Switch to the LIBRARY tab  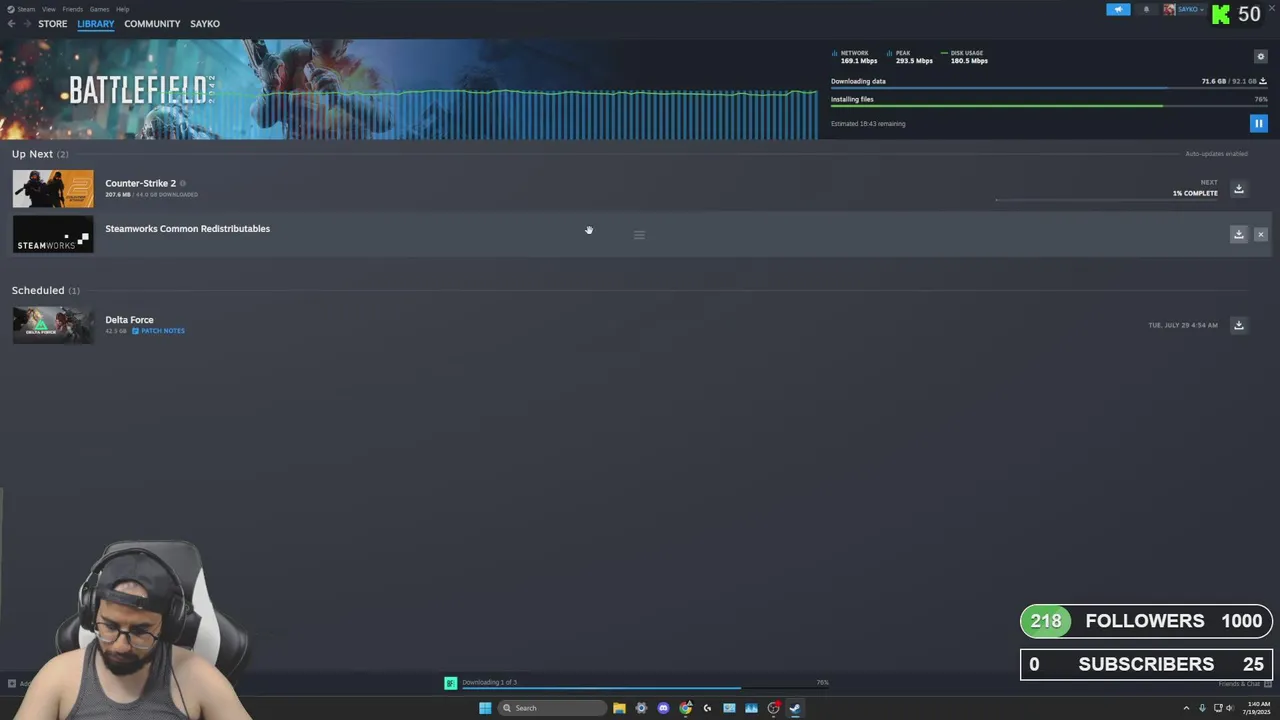point(96,24)
